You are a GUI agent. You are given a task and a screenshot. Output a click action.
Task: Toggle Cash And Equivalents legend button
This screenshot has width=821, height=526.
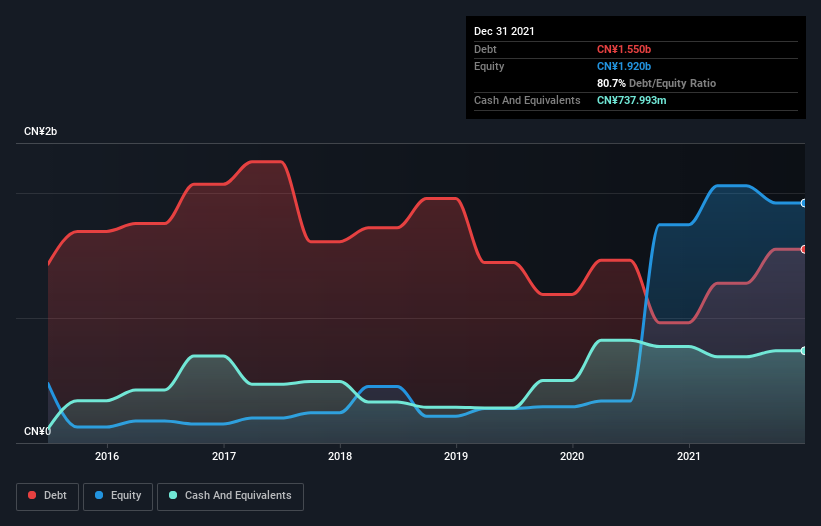(x=230, y=496)
